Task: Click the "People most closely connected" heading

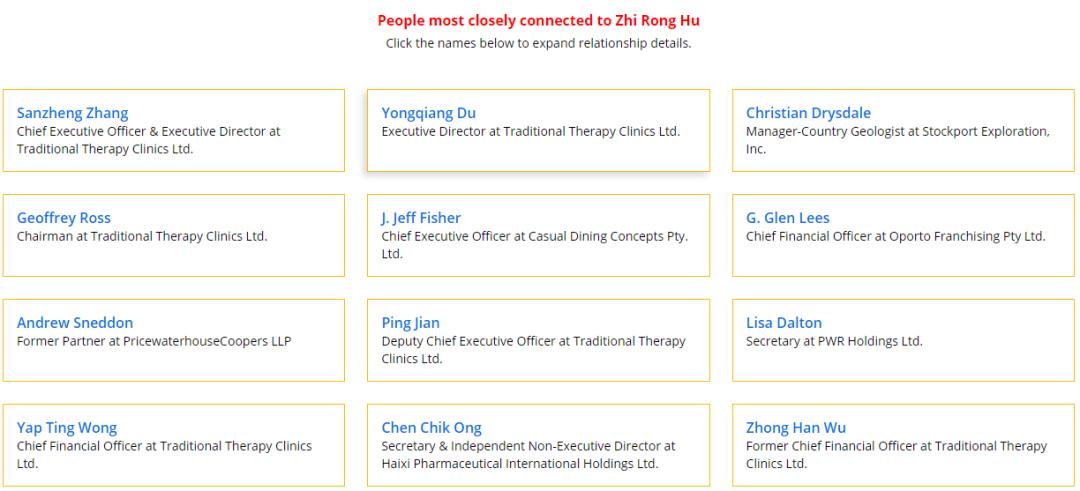Action: (x=539, y=21)
